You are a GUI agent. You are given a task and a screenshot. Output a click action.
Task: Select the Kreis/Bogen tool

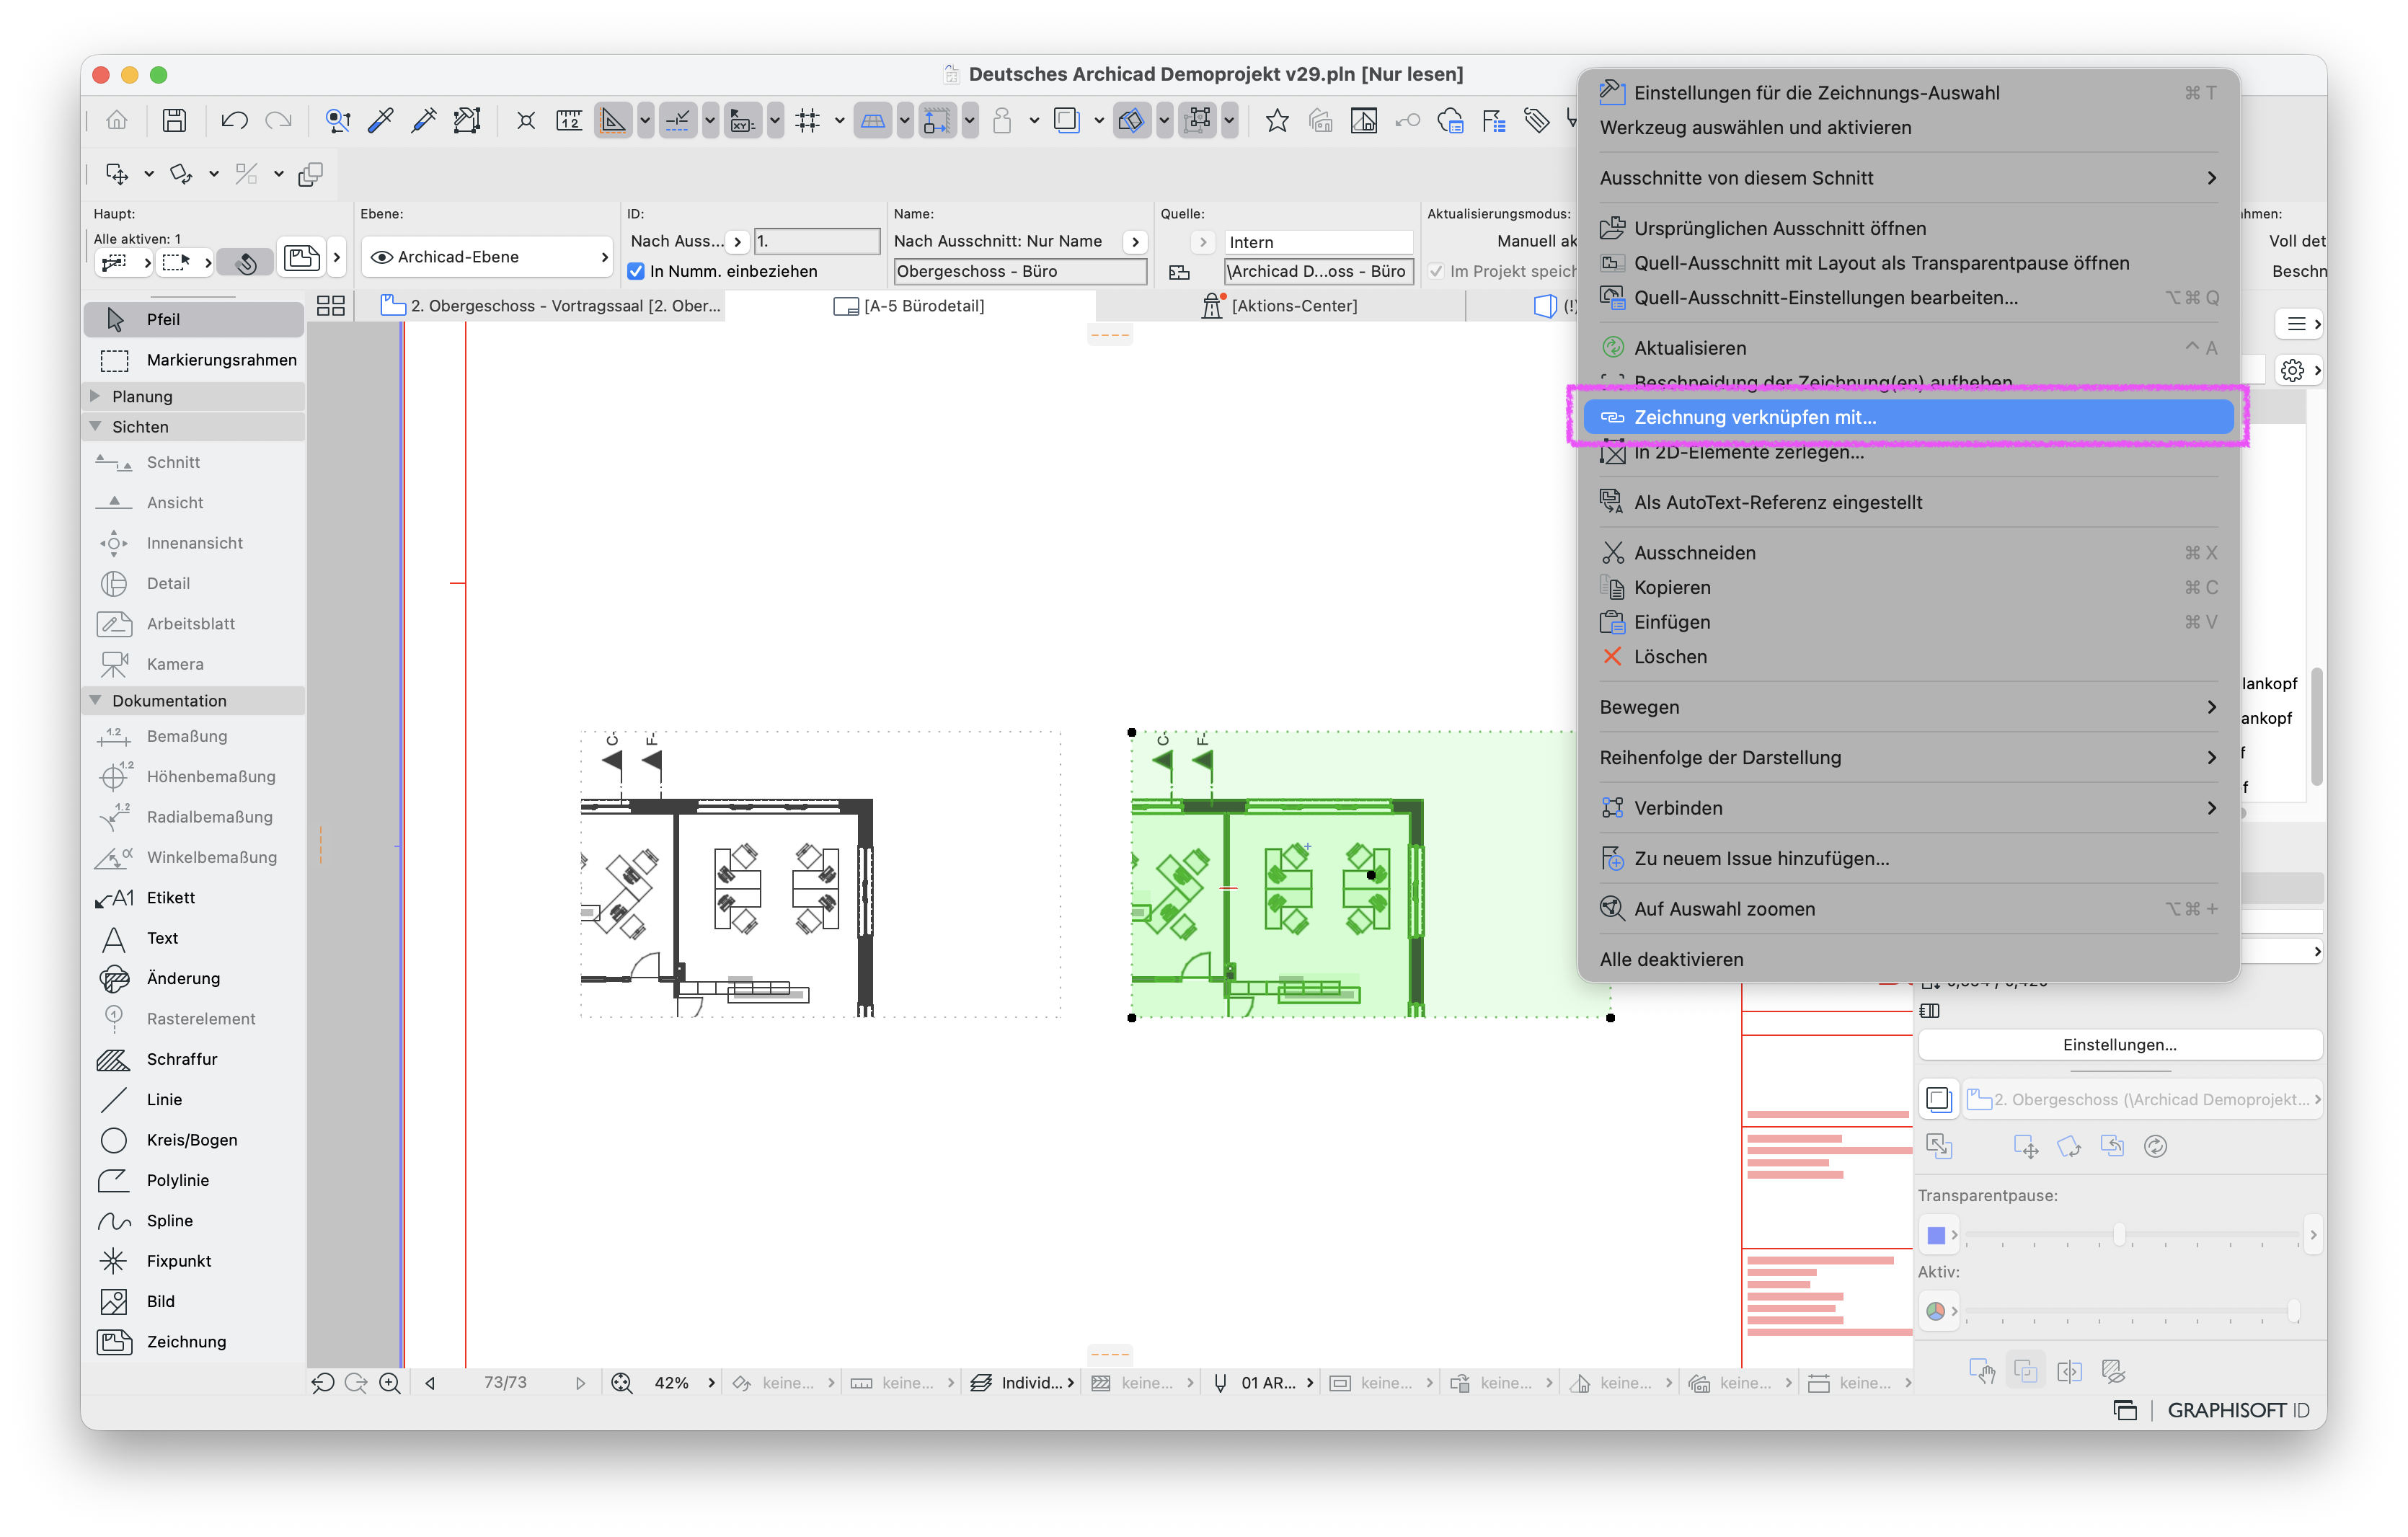tap(193, 1139)
